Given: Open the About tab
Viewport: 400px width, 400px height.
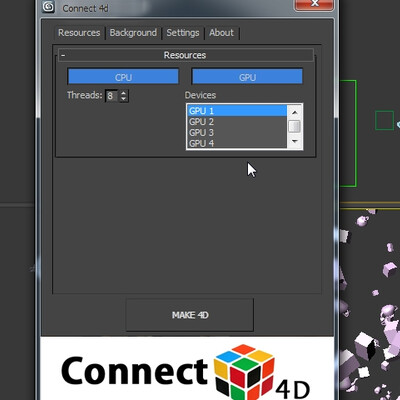Looking at the screenshot, I should pos(222,33).
